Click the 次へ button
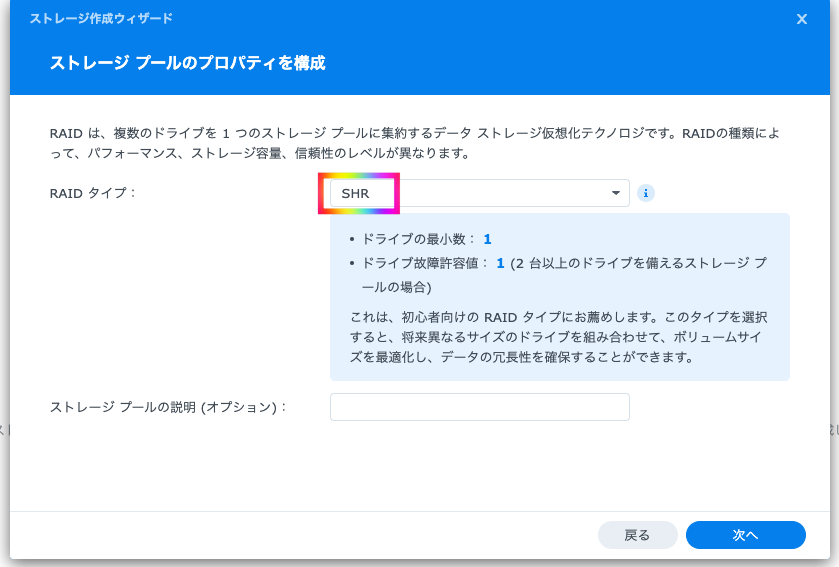 point(745,535)
